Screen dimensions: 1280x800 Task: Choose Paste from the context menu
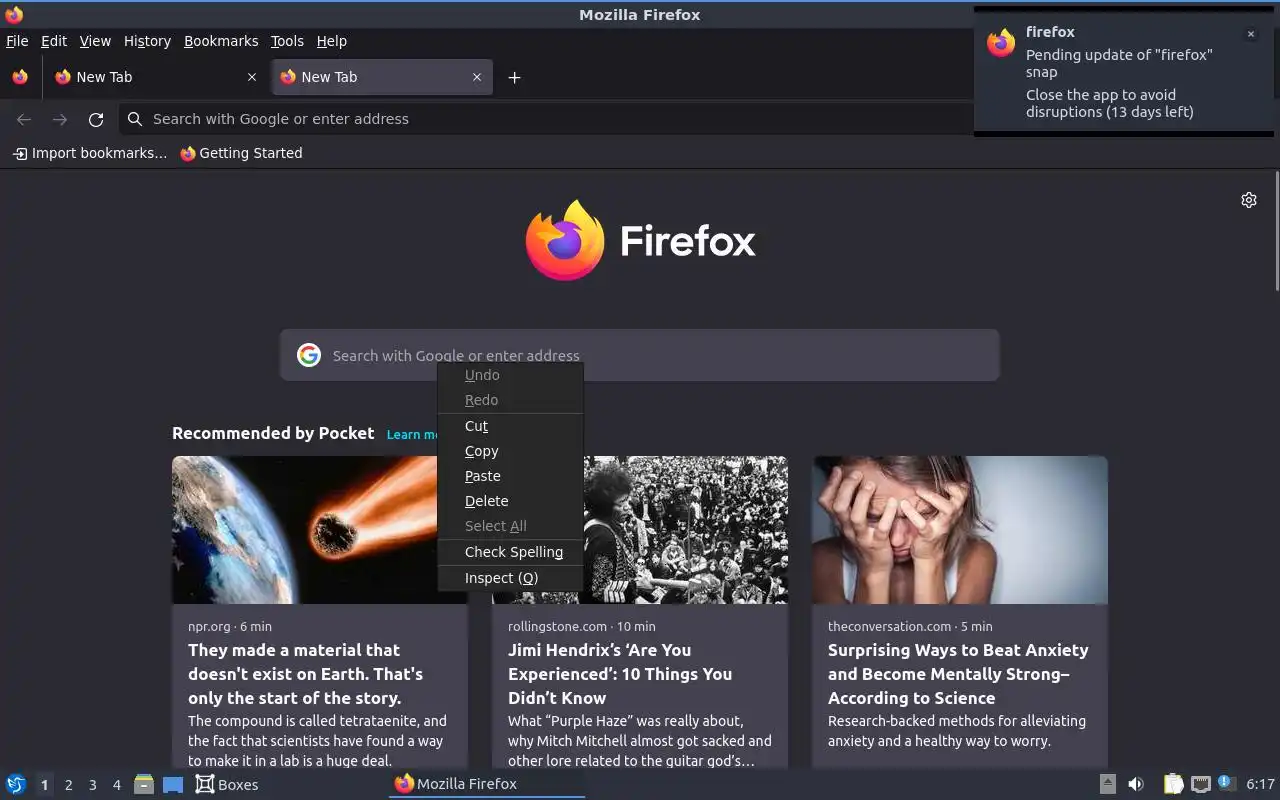(x=510, y=476)
